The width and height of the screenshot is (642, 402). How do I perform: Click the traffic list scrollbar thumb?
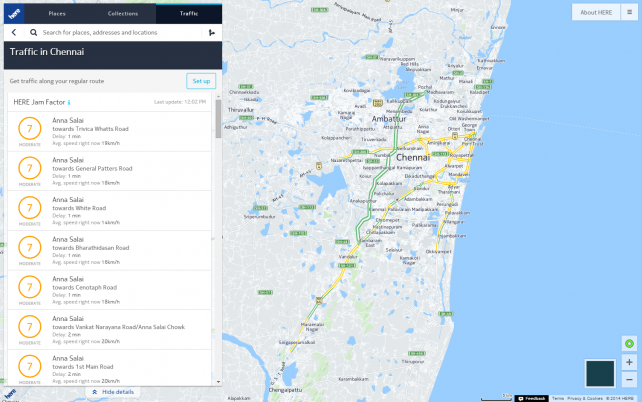[x=218, y=119]
